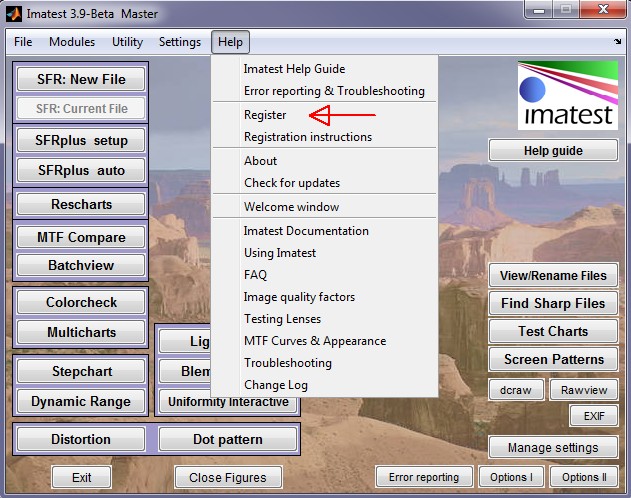Click Find Sharp Files button

(553, 303)
